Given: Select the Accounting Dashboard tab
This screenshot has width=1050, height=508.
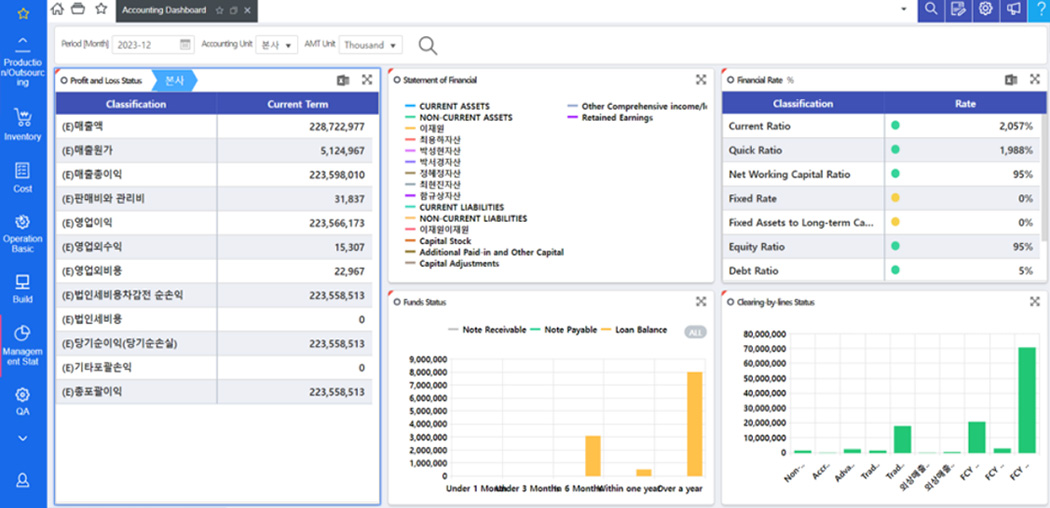Looking at the screenshot, I should pyautogui.click(x=164, y=10).
